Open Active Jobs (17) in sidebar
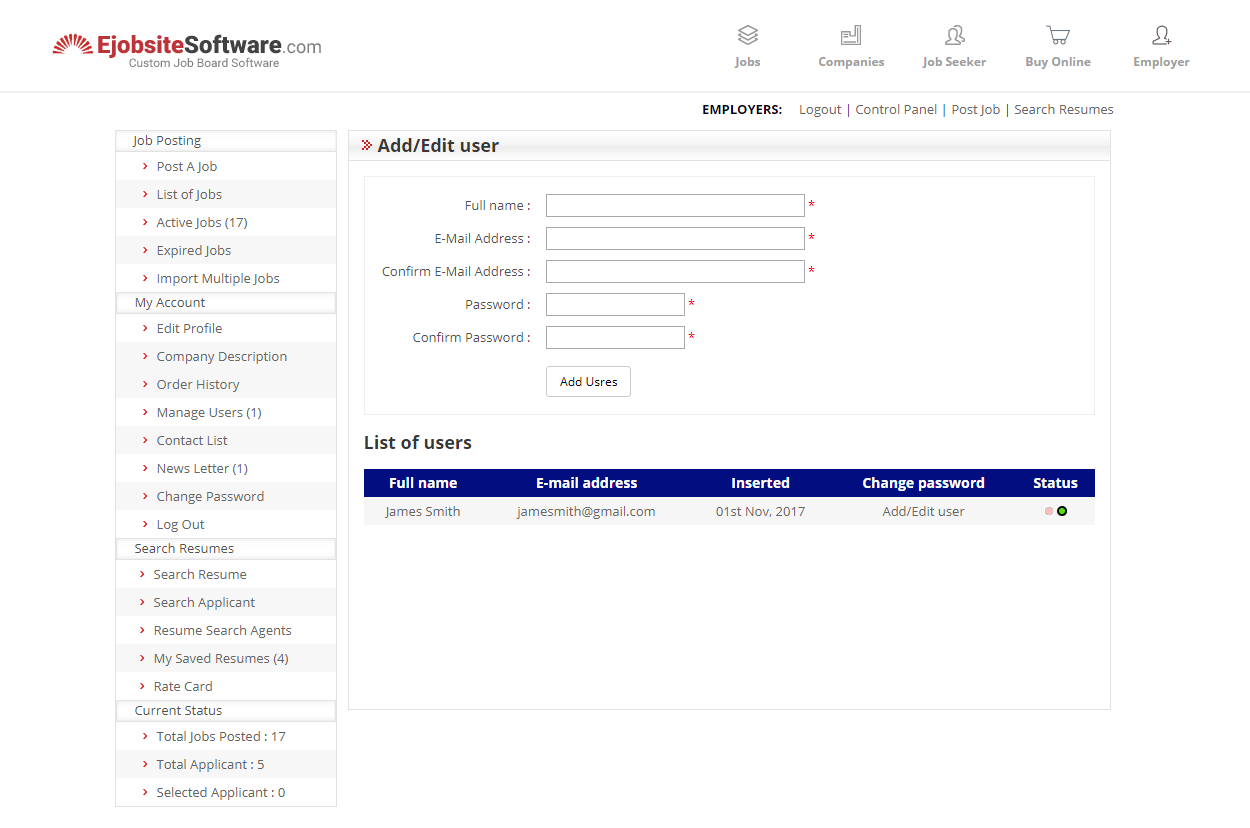This screenshot has height=828, width=1250. pos(202,223)
